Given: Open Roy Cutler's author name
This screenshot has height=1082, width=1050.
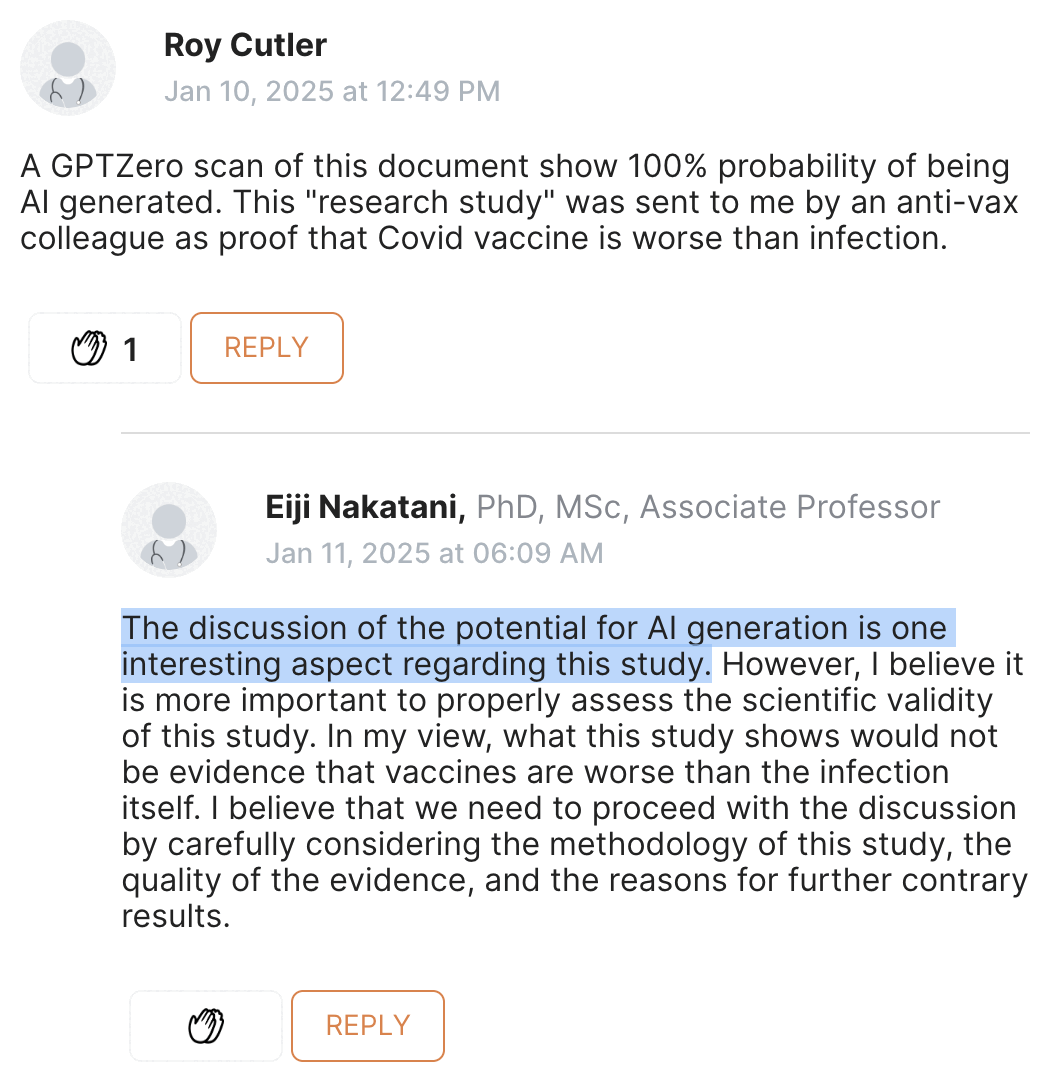Looking at the screenshot, I should click(x=245, y=45).
